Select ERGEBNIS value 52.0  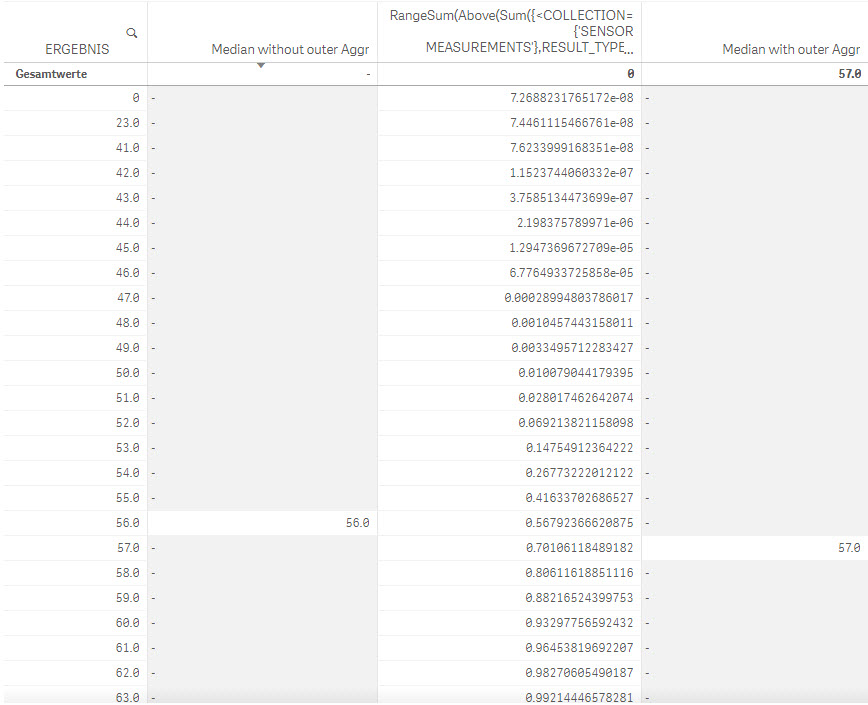tap(128, 423)
